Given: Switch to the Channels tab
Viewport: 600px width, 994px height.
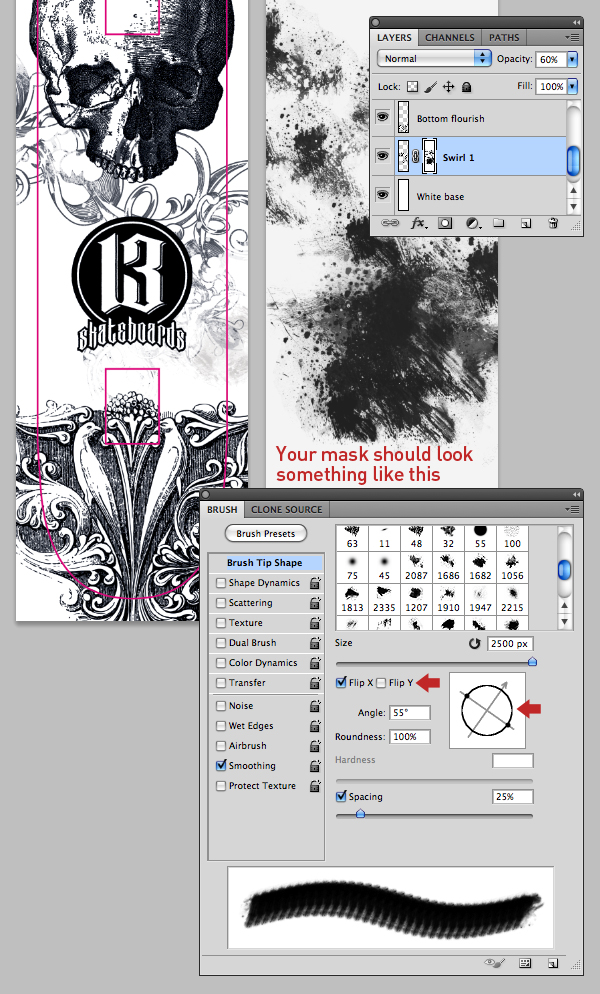Looking at the screenshot, I should point(450,37).
